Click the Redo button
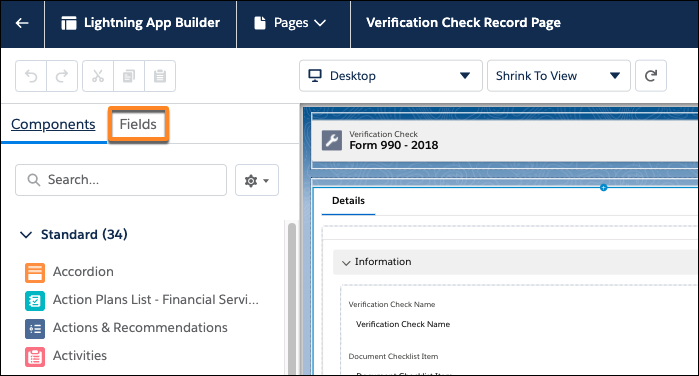This screenshot has width=699, height=376. (62, 76)
